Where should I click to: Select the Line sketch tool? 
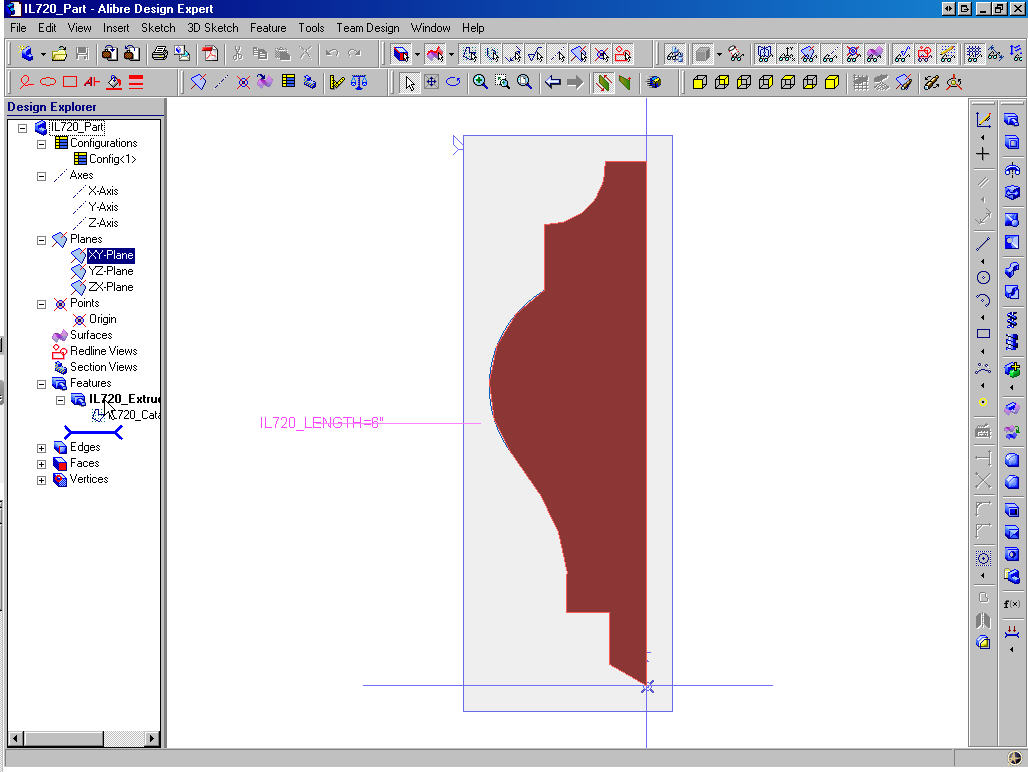983,243
